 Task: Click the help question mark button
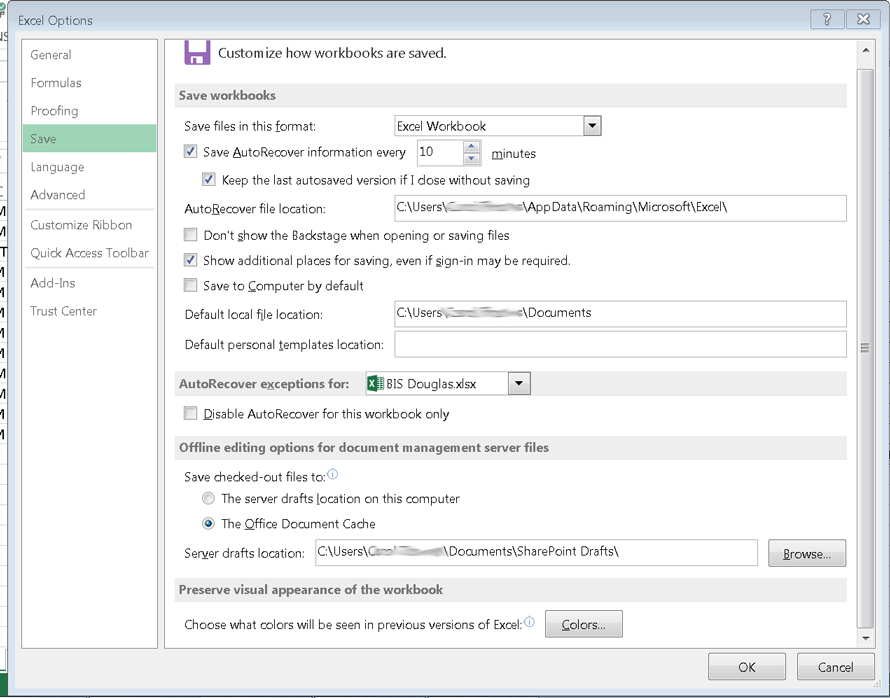pyautogui.click(x=827, y=19)
